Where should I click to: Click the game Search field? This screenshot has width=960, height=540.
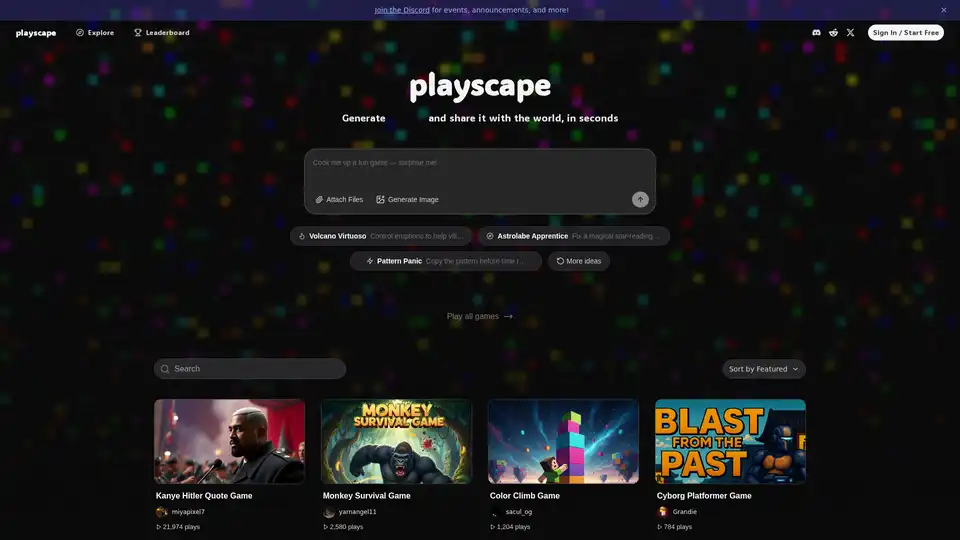[250, 369]
